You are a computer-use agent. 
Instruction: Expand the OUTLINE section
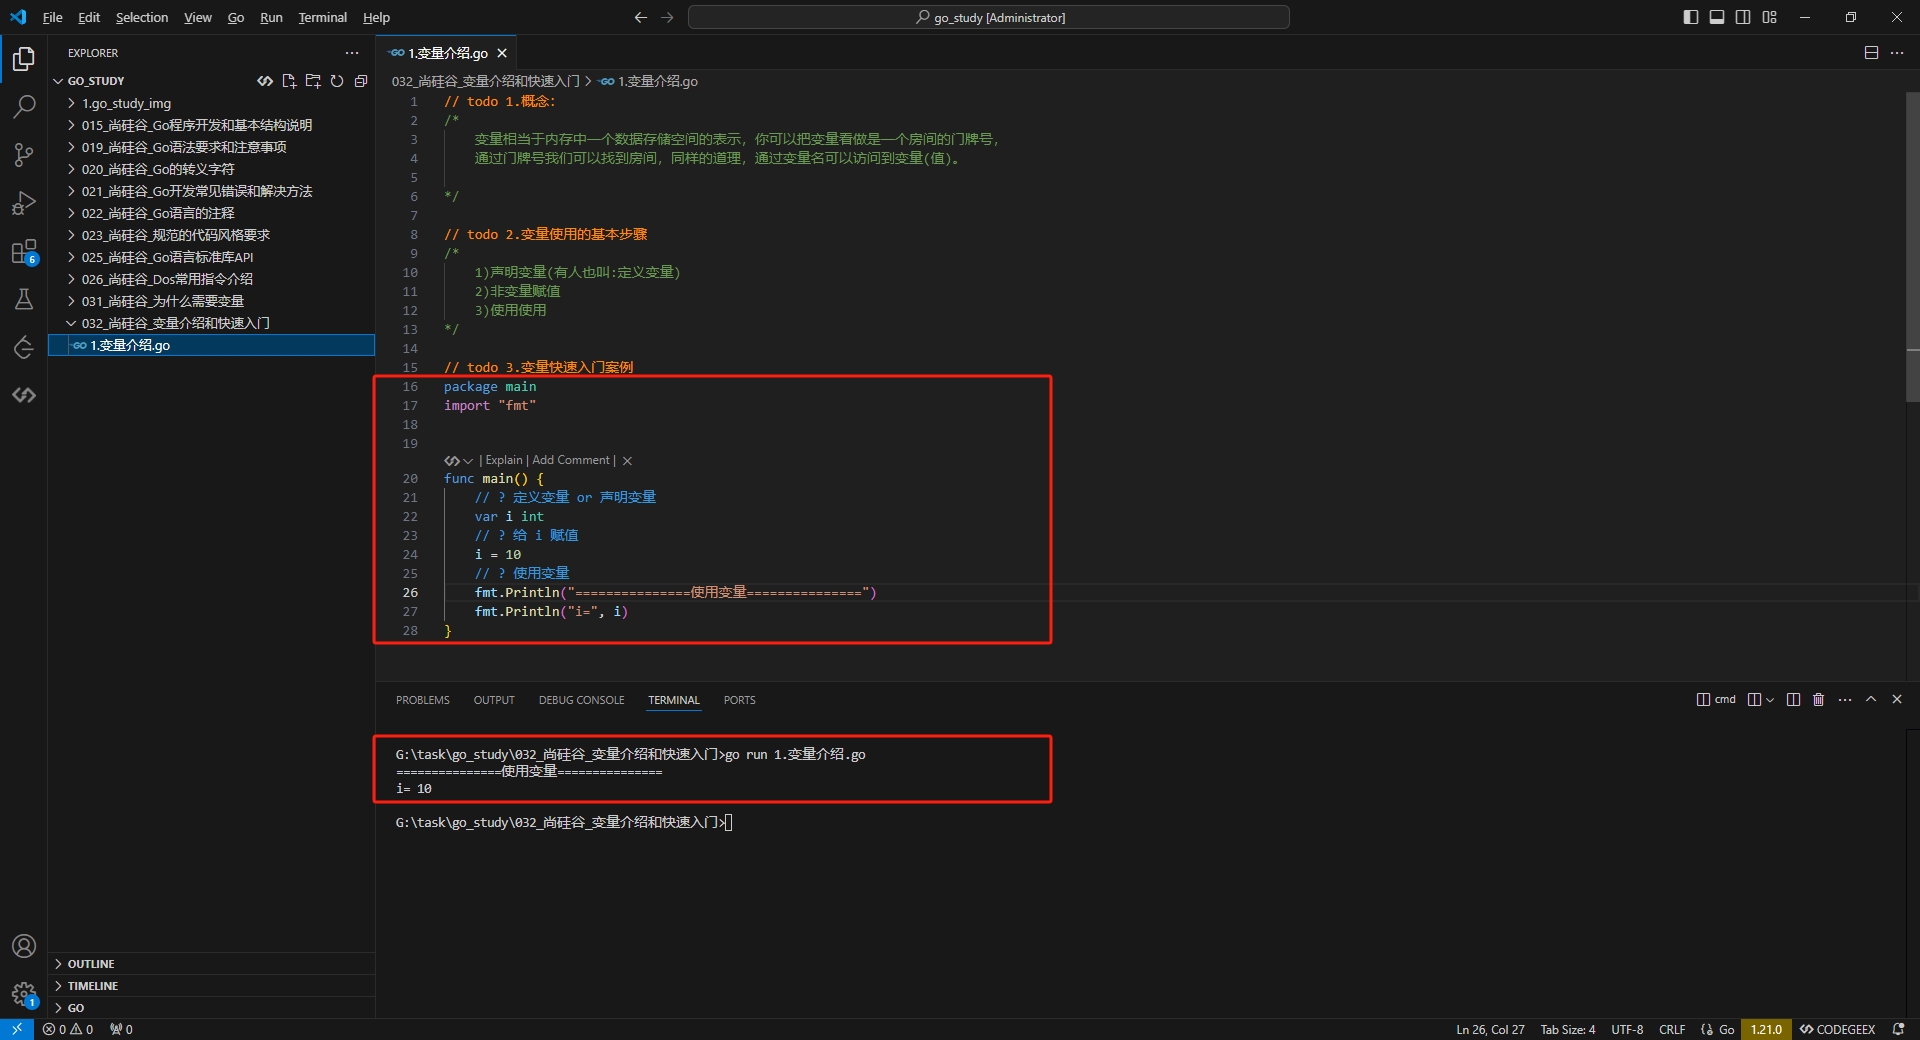pos(212,964)
